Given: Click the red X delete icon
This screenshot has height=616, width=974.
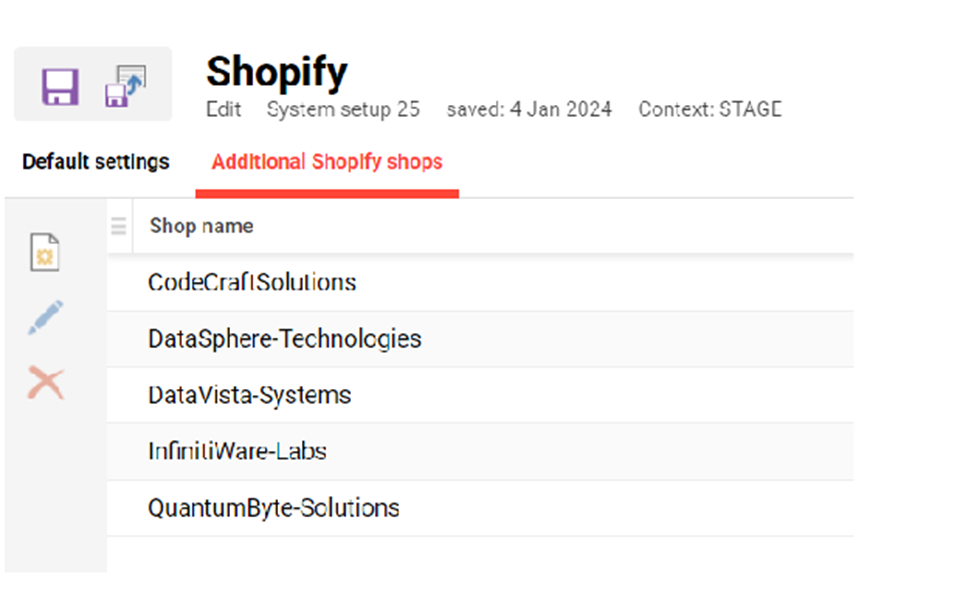Looking at the screenshot, I should tap(45, 382).
